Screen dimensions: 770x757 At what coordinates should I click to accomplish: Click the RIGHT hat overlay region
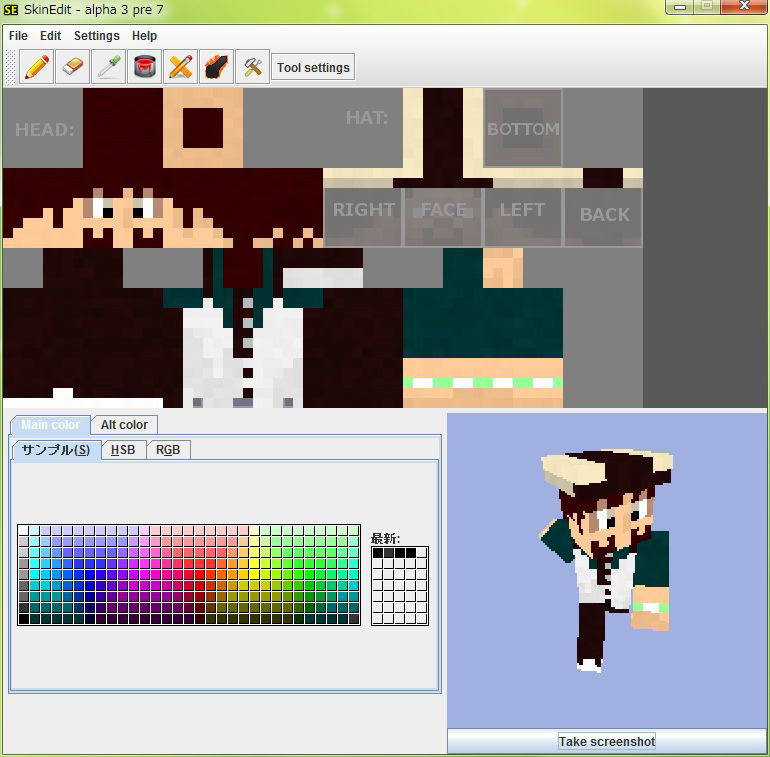[363, 217]
